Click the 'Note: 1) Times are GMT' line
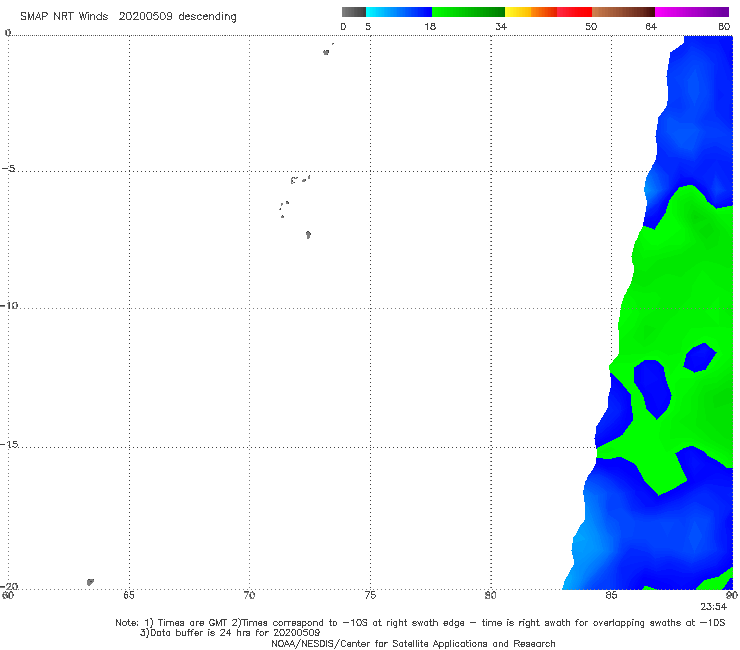 pos(420,623)
